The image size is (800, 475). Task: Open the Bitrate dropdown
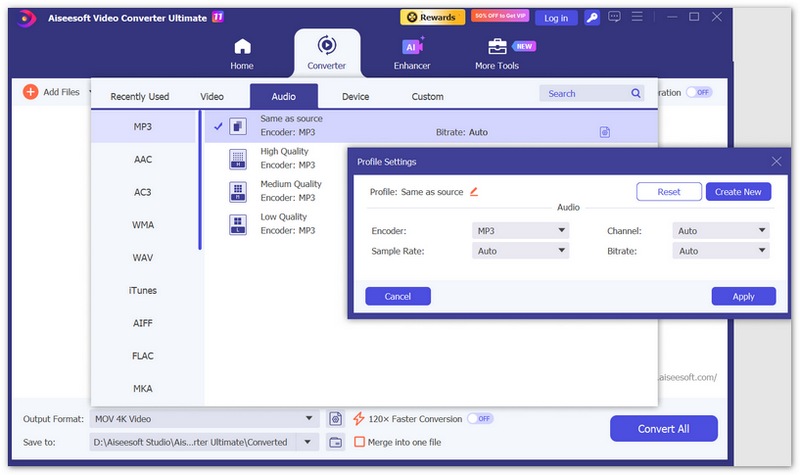click(720, 251)
